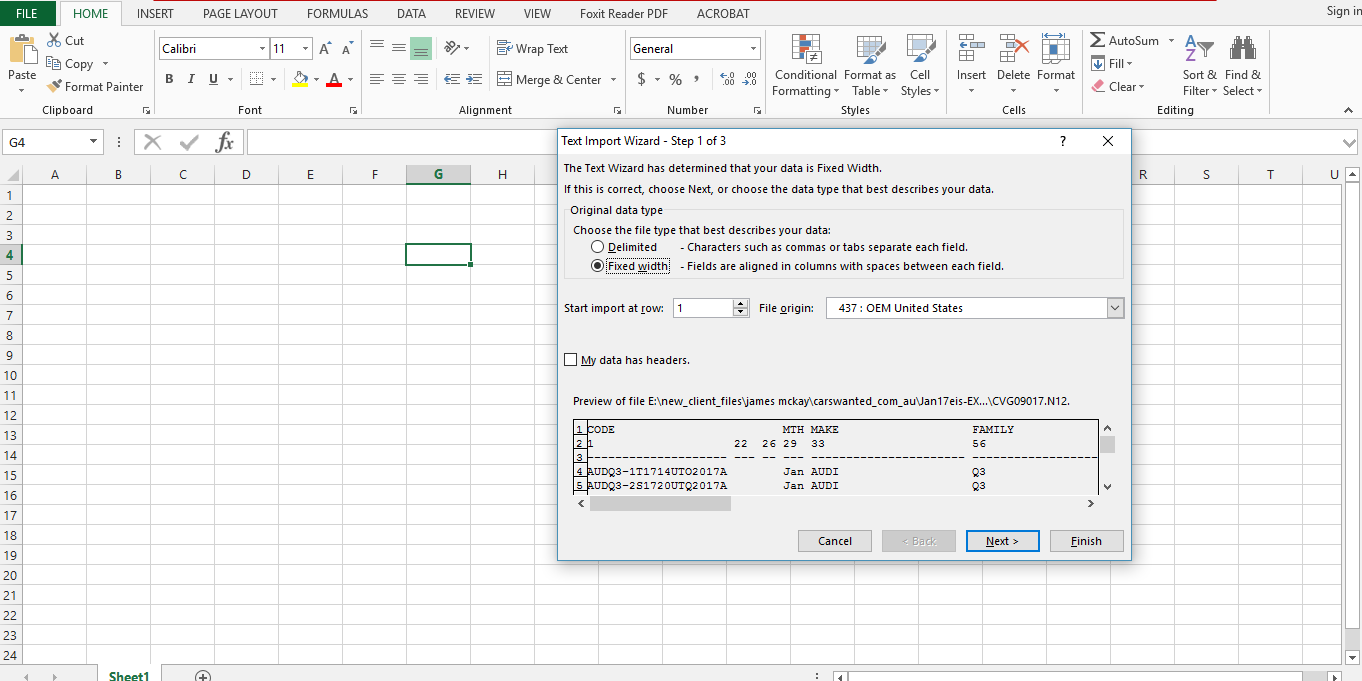This screenshot has height=681, width=1362.
Task: Select the Fixed width radio button
Action: pos(598,265)
